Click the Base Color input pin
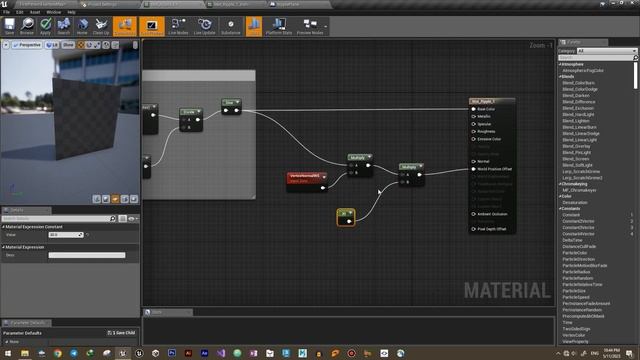 coord(473,109)
